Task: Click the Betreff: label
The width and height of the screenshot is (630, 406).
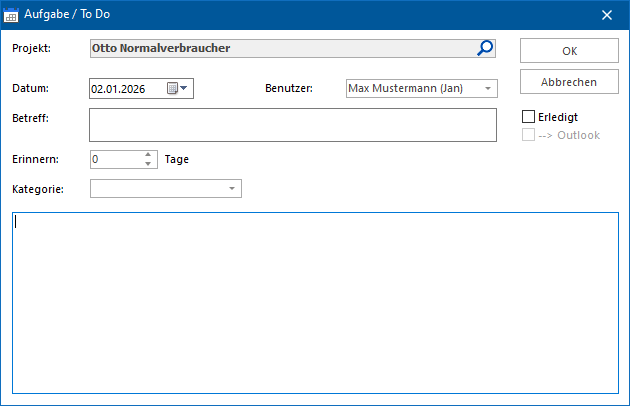Action: coord(30,118)
